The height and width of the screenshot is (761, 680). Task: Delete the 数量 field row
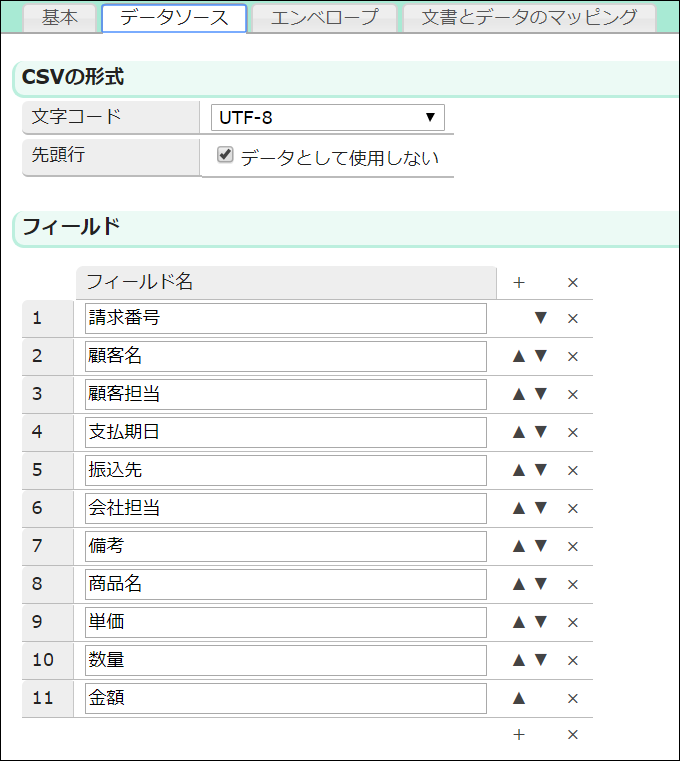573,660
